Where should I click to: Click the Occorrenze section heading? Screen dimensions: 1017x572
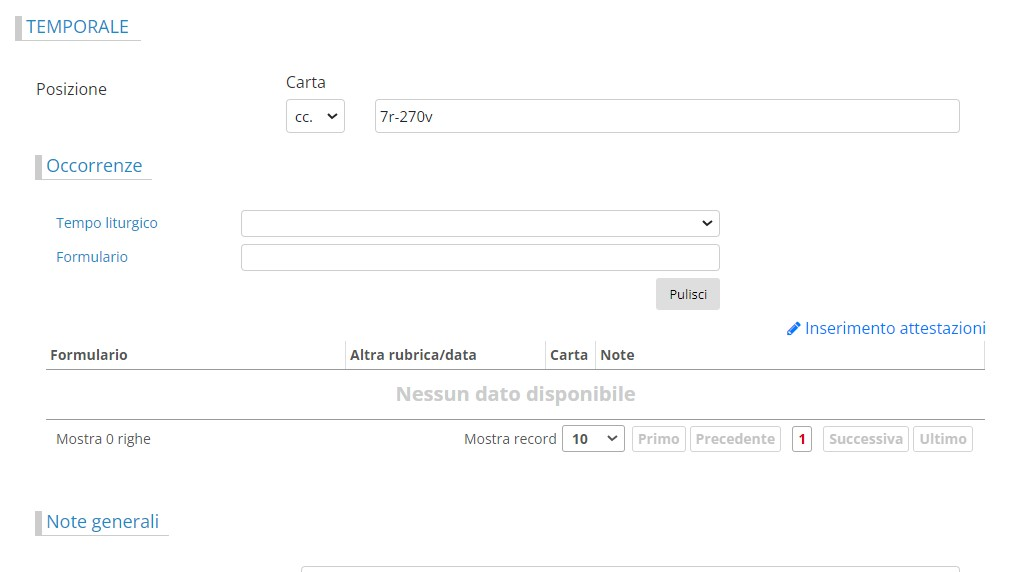point(94,166)
